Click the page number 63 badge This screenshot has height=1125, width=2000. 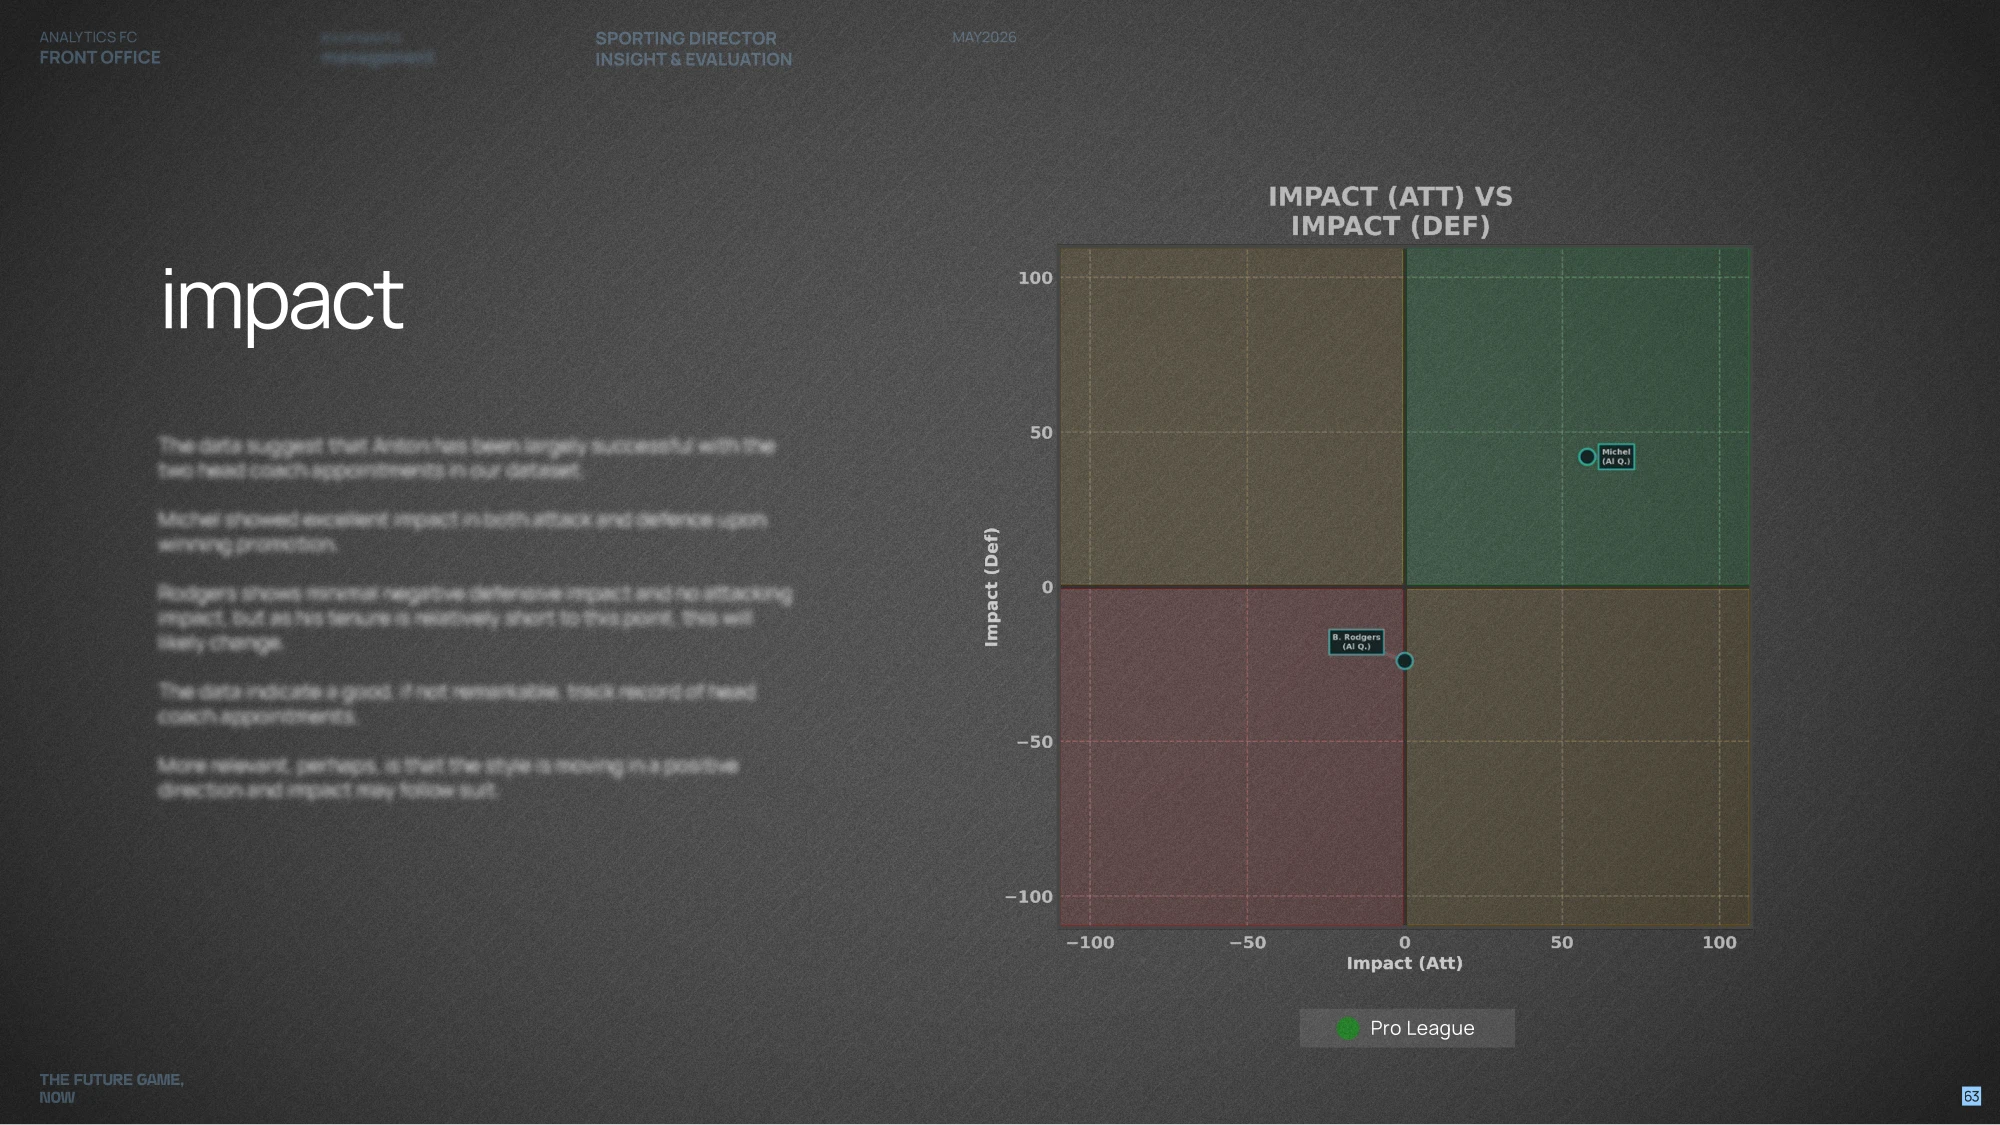[x=1971, y=1096]
